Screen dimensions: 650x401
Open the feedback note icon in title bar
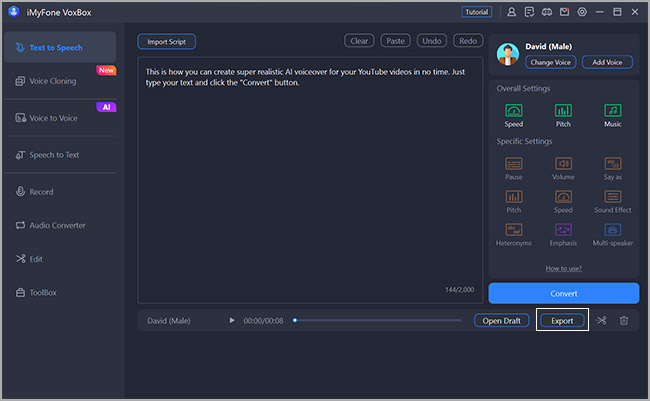(x=529, y=12)
